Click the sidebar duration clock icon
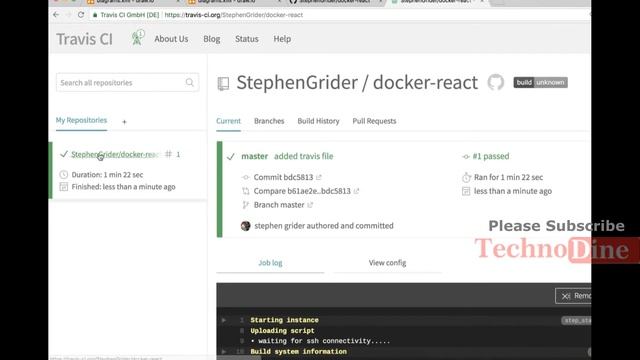640x360 pixels. 64,175
